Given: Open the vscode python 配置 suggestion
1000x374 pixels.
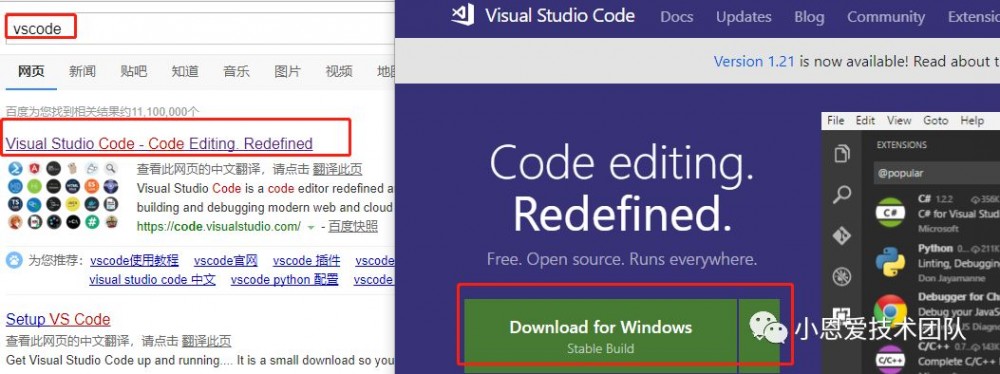Looking at the screenshot, I should 284,280.
